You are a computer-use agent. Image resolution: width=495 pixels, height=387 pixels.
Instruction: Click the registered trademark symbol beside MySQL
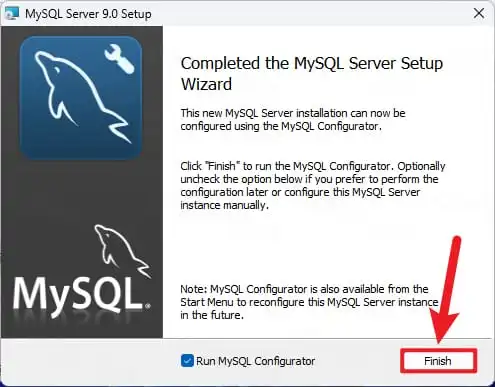coord(148,305)
